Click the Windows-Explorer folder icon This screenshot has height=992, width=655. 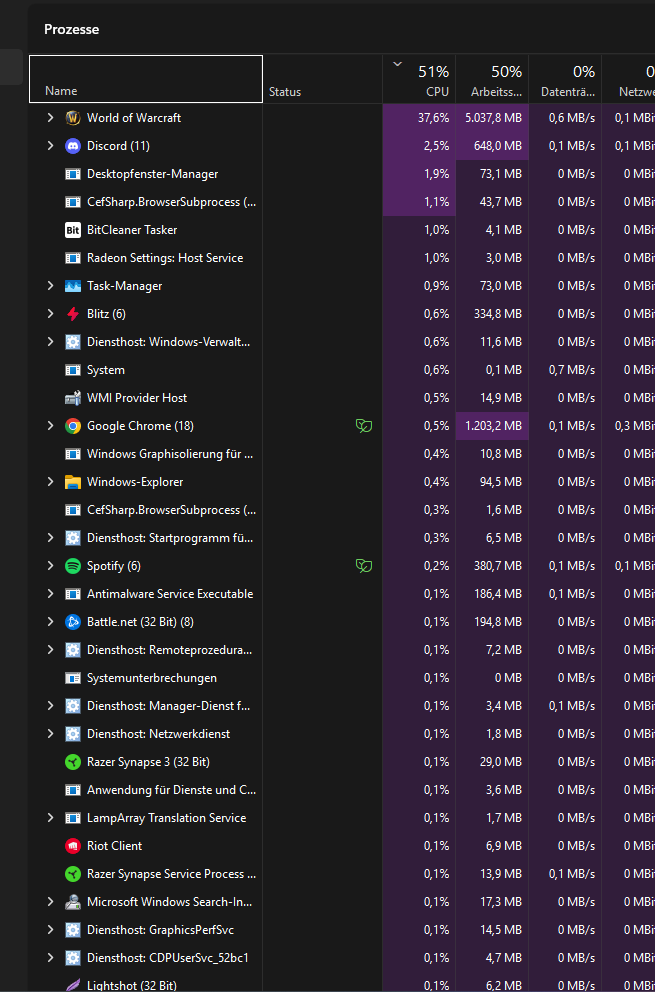coord(73,482)
